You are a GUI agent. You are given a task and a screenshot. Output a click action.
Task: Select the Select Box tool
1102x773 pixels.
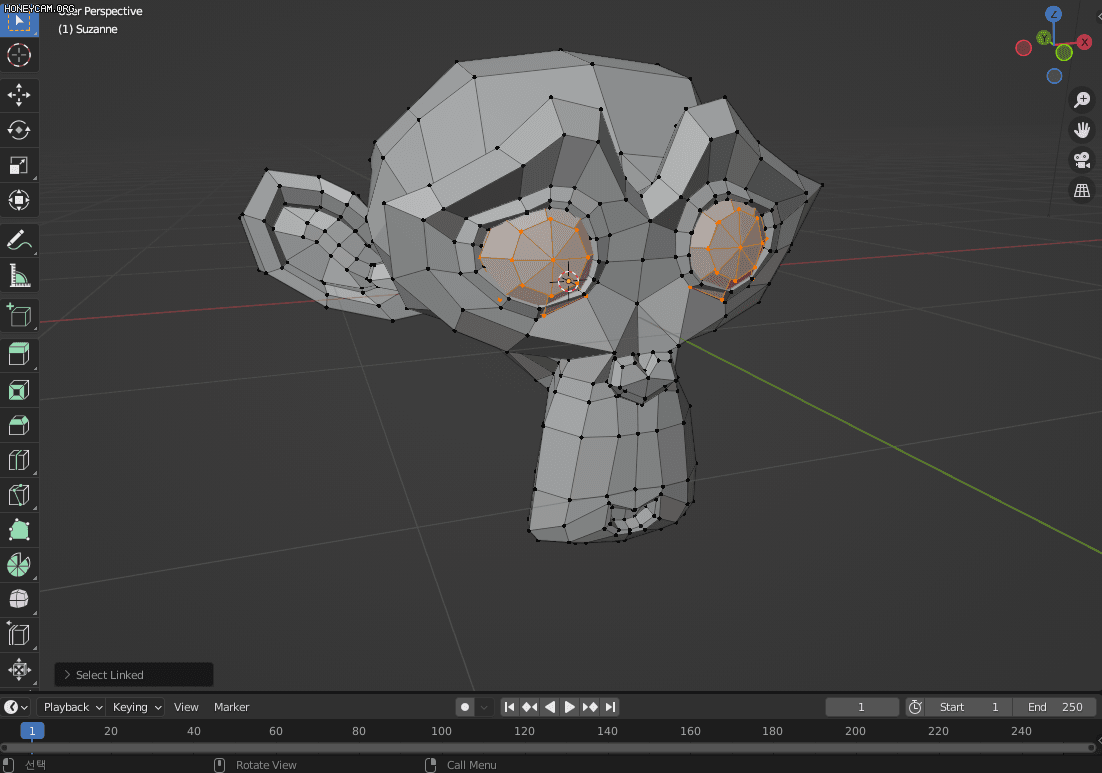(x=19, y=20)
